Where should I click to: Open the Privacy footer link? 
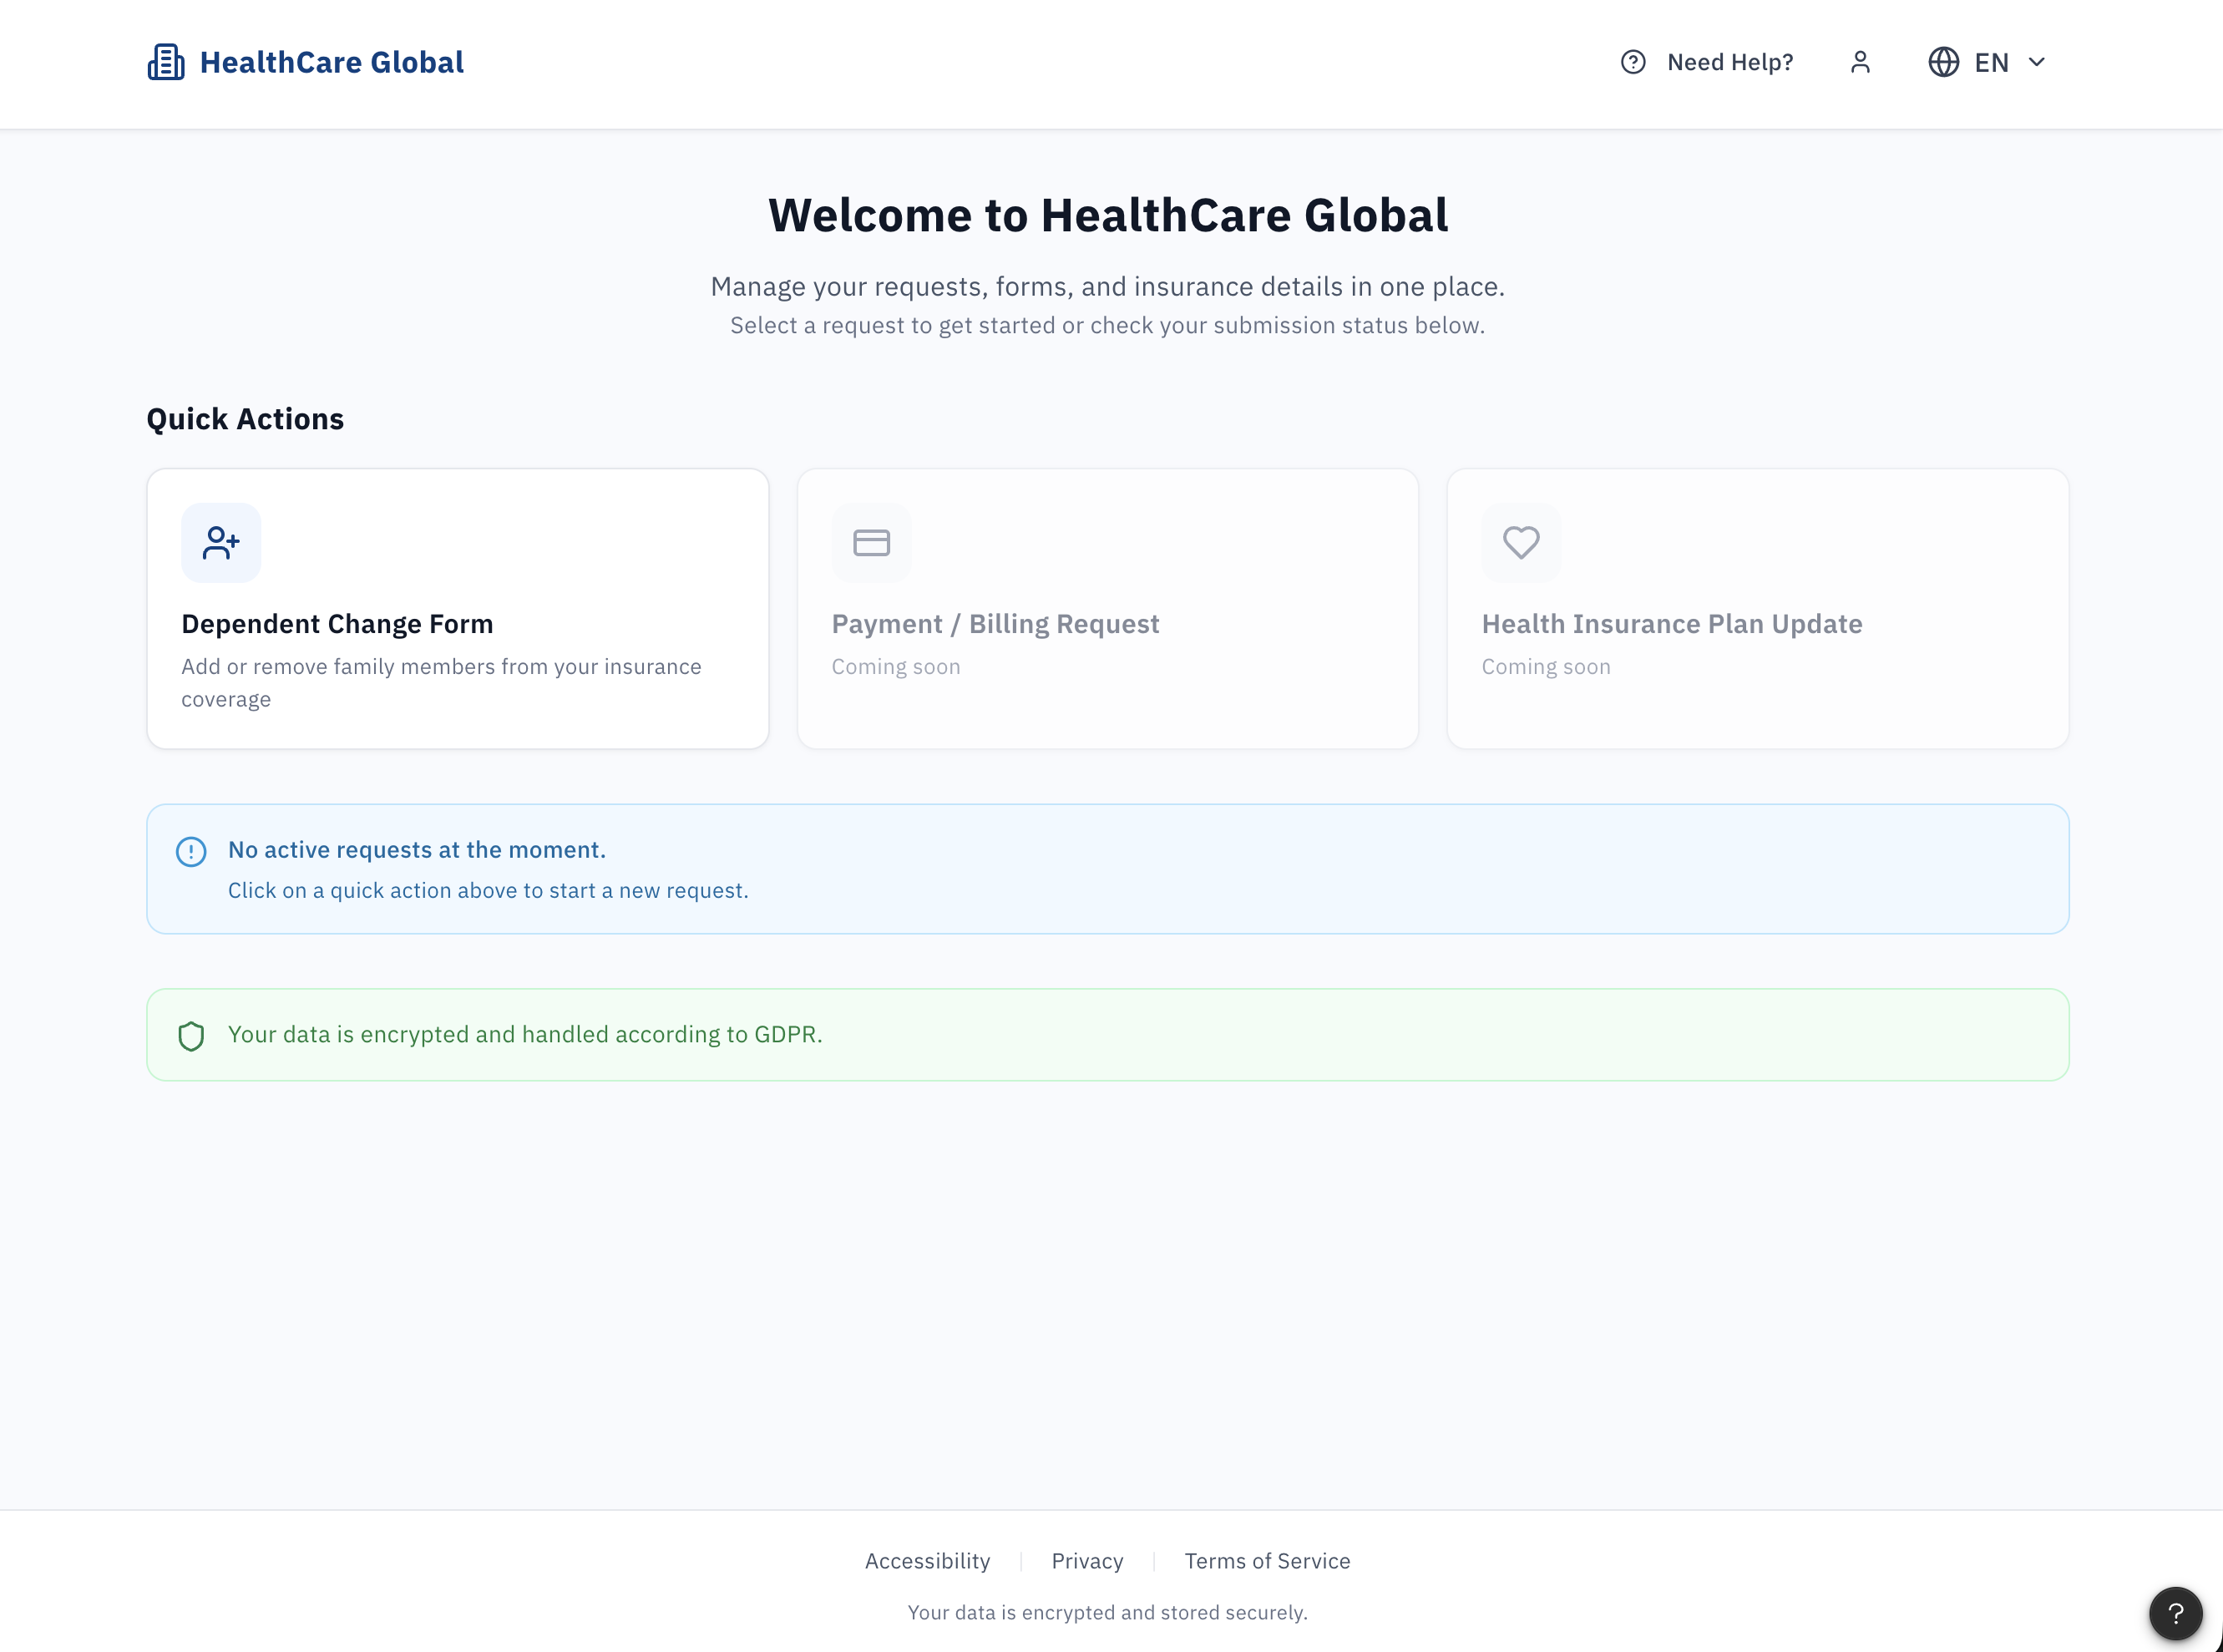(x=1087, y=1561)
